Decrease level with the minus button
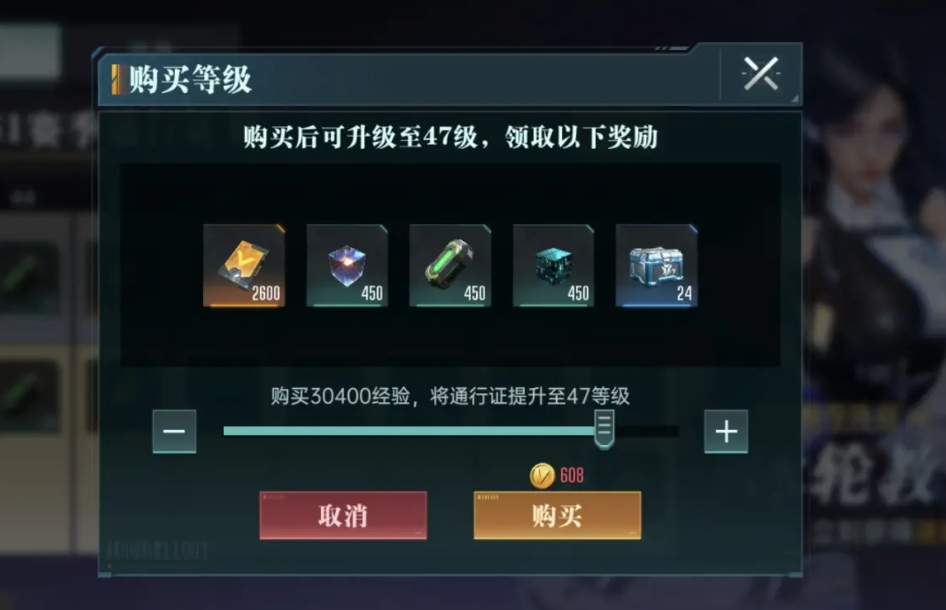946x610 pixels. [x=174, y=431]
